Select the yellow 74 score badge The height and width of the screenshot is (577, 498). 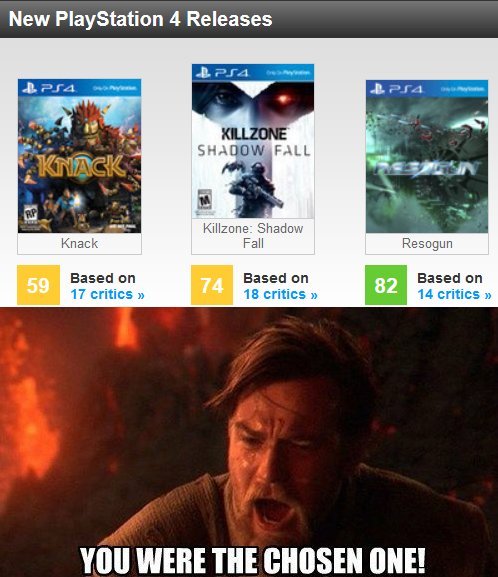(x=212, y=285)
